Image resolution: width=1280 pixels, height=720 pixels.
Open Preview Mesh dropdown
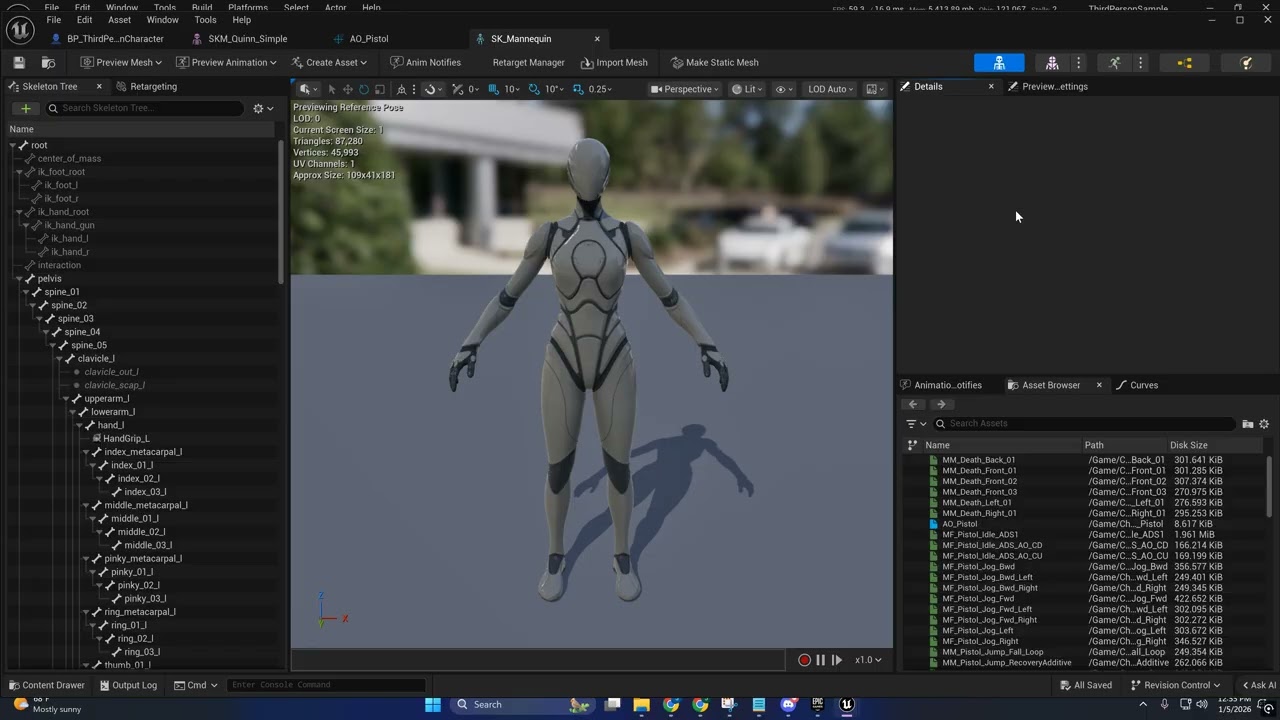[x=120, y=63]
